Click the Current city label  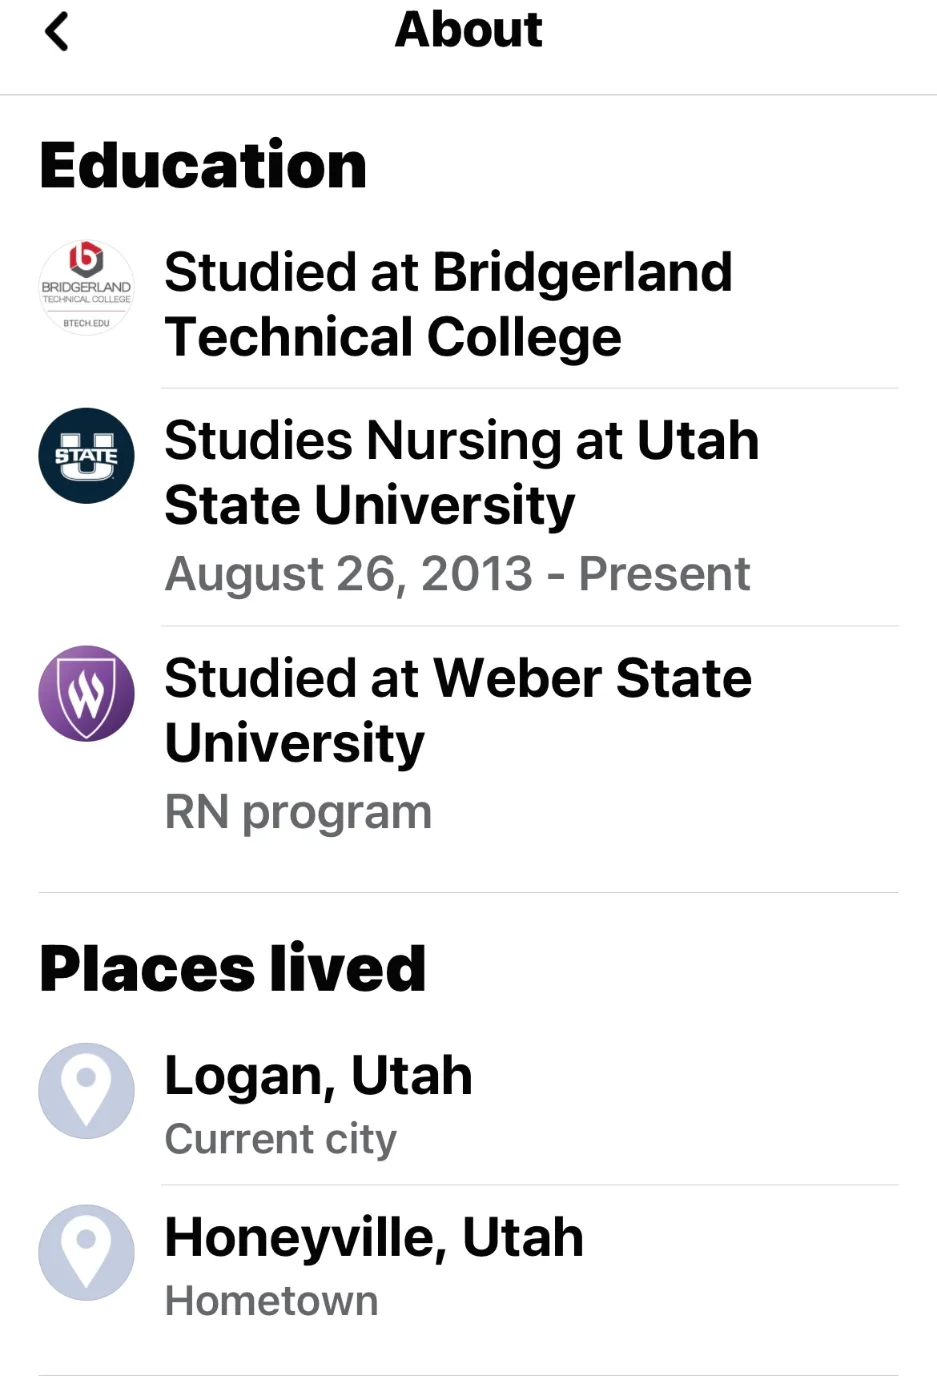point(280,1139)
